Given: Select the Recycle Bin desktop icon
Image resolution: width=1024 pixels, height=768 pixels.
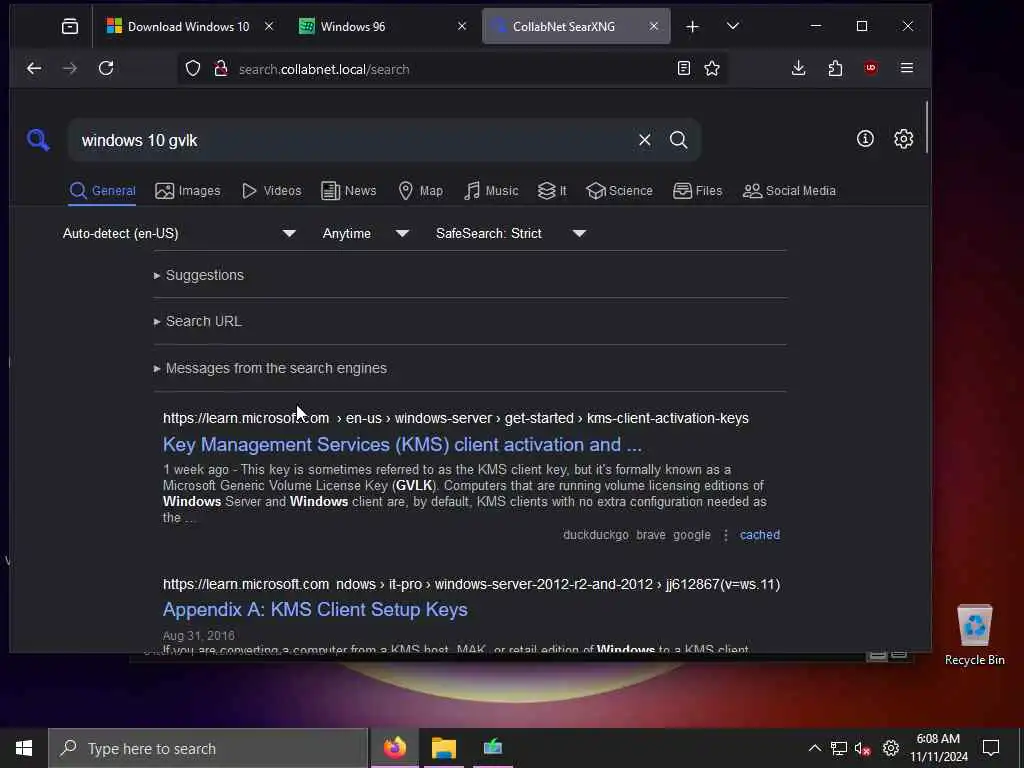Looking at the screenshot, I should tap(974, 635).
